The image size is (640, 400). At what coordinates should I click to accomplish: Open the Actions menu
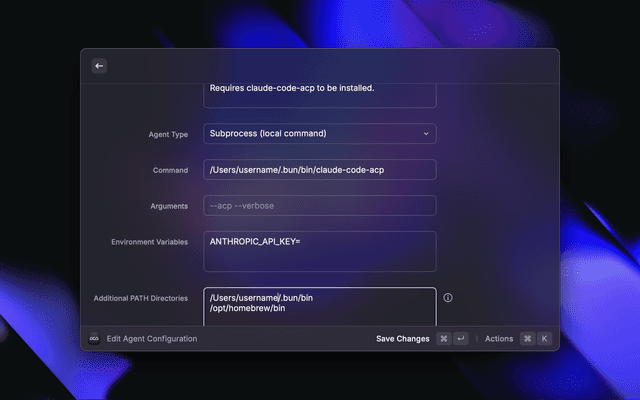pos(498,339)
